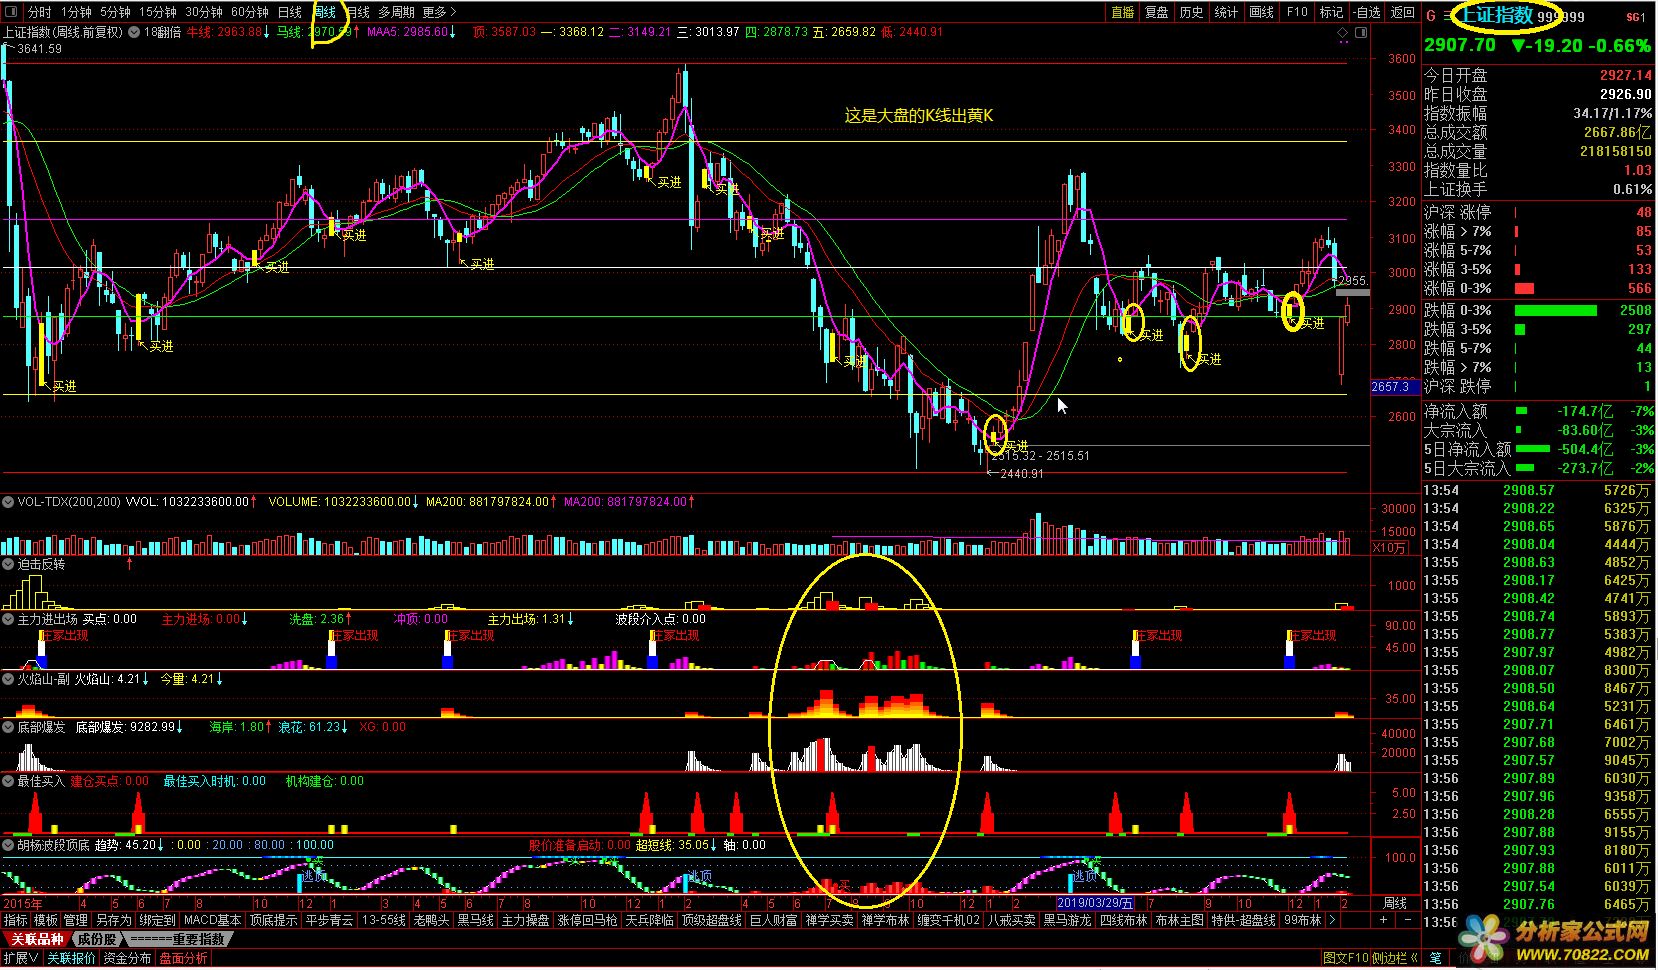Expand the 扩展 menu at bottom-left

(20, 958)
